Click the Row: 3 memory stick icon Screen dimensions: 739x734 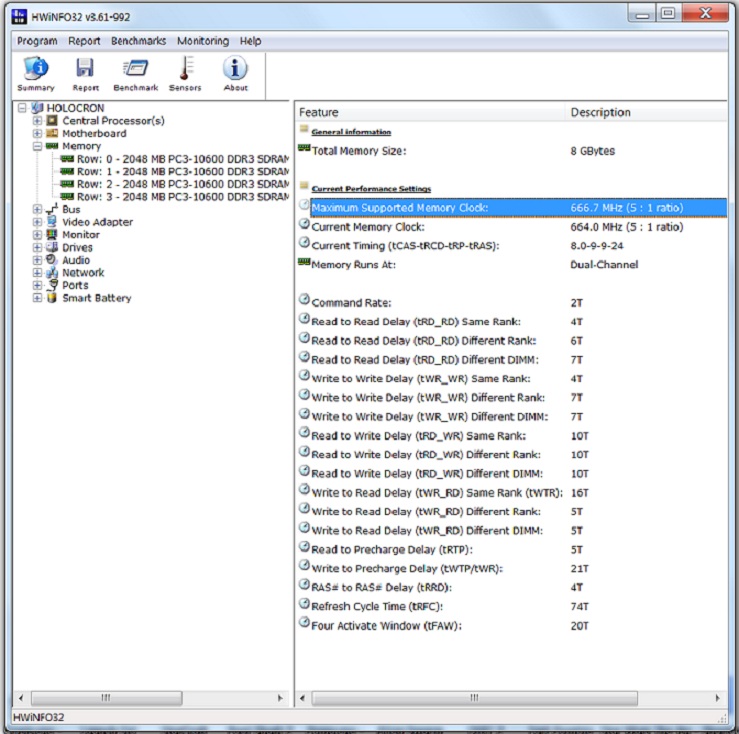coord(67,197)
